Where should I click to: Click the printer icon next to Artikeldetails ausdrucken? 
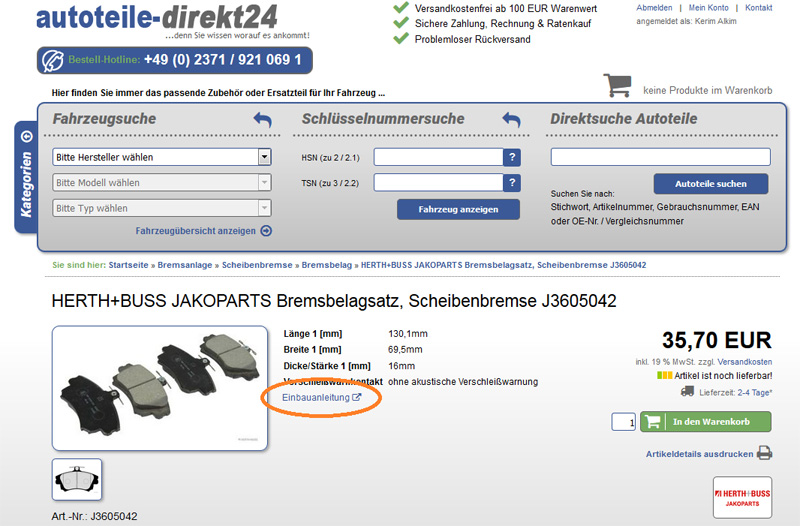764,453
